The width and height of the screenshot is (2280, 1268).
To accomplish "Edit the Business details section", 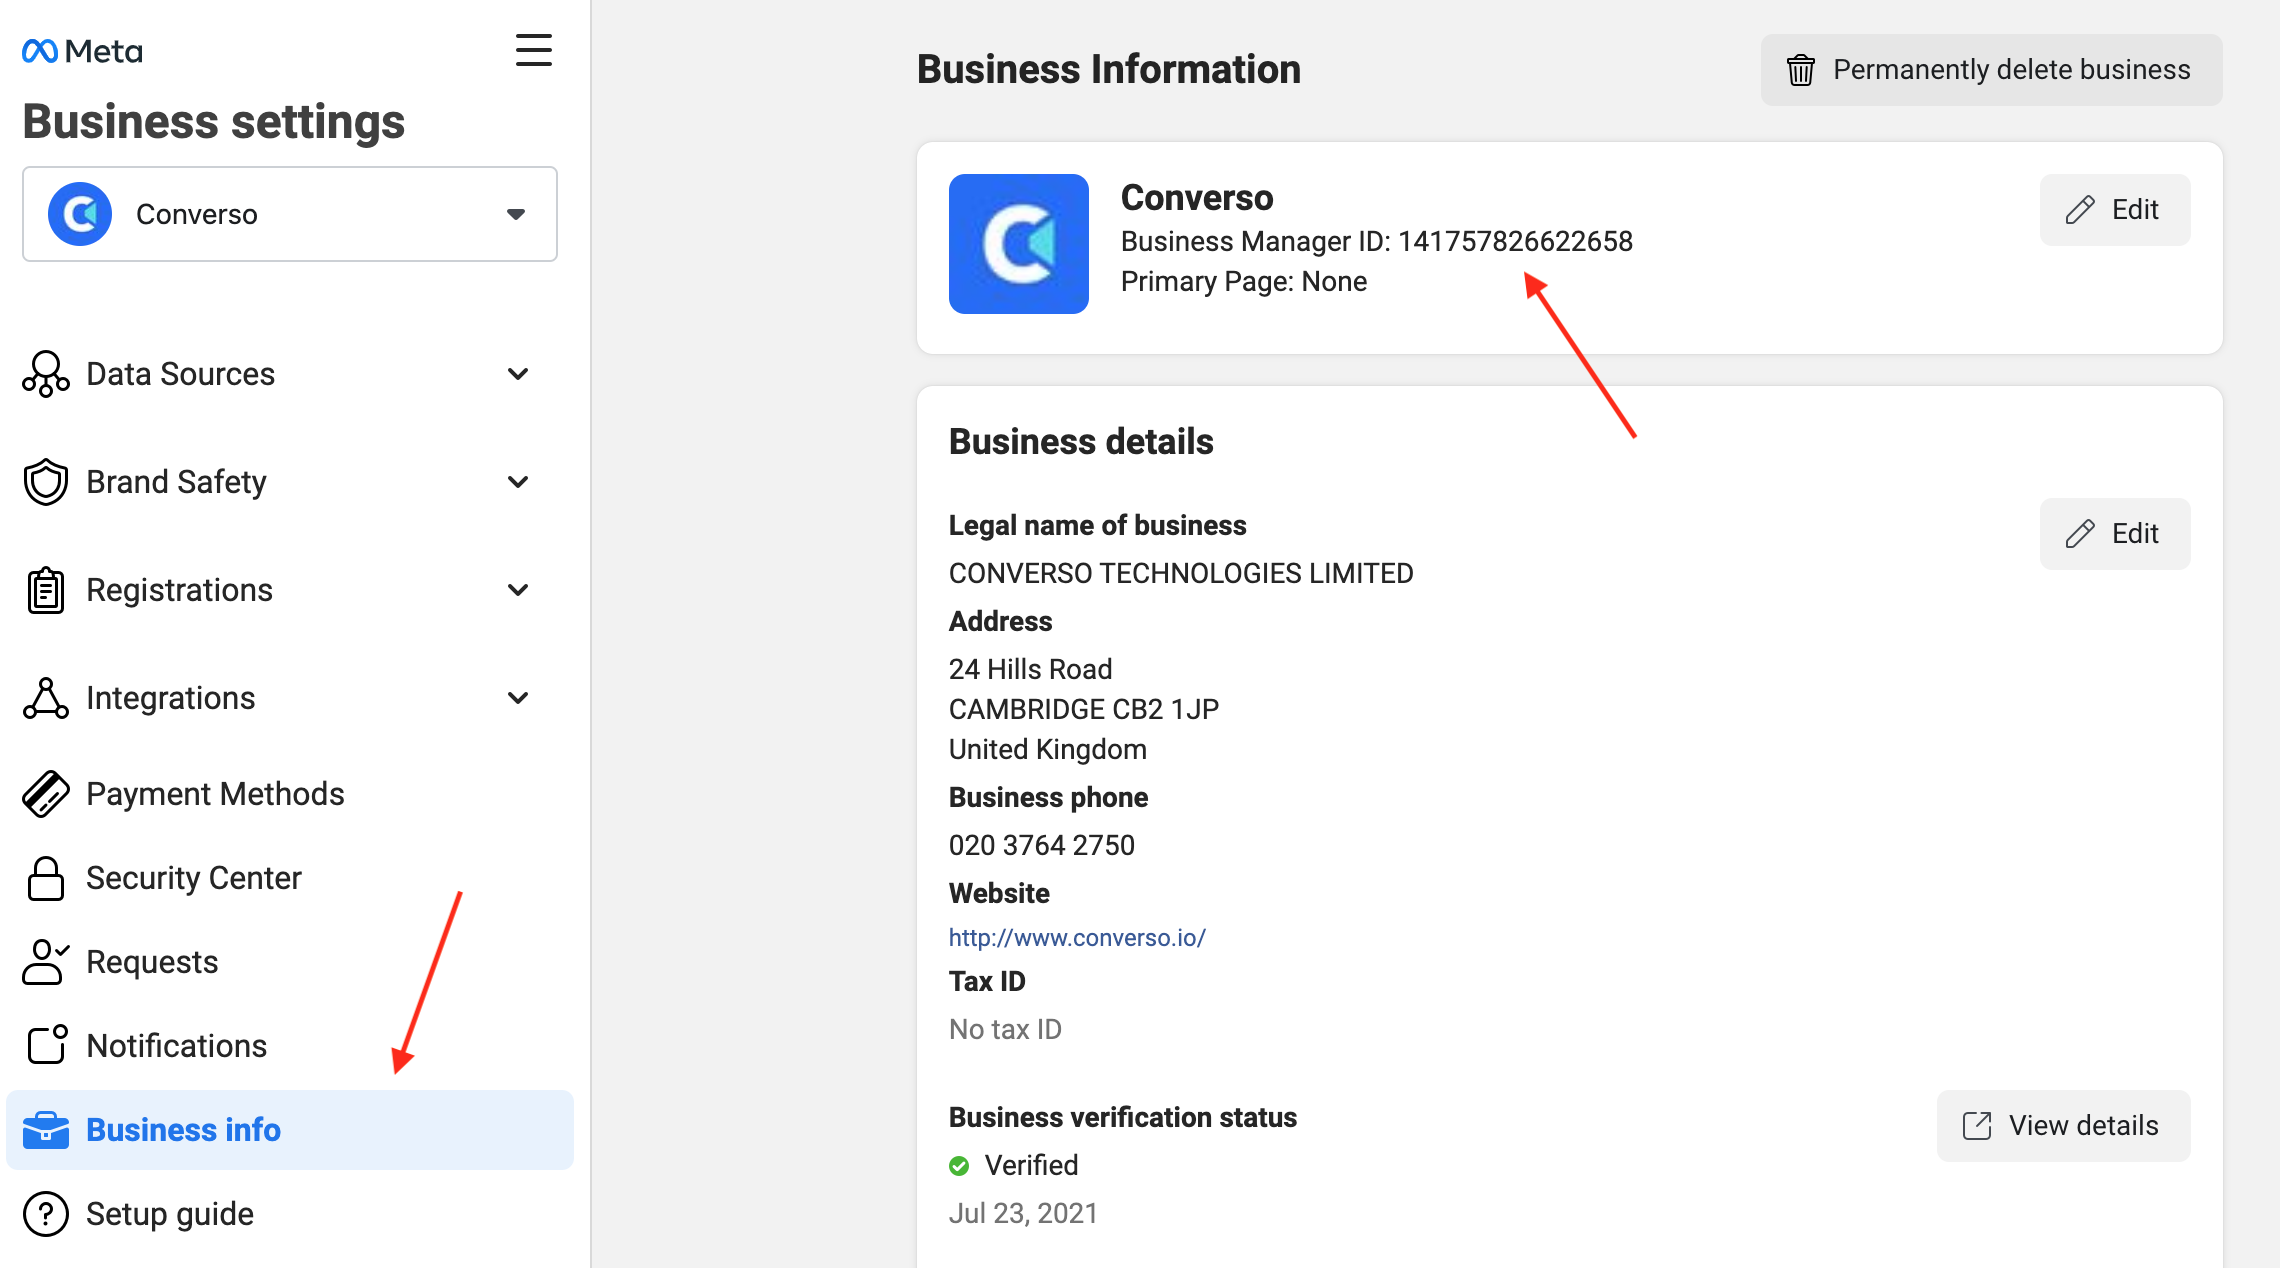I will point(2115,534).
